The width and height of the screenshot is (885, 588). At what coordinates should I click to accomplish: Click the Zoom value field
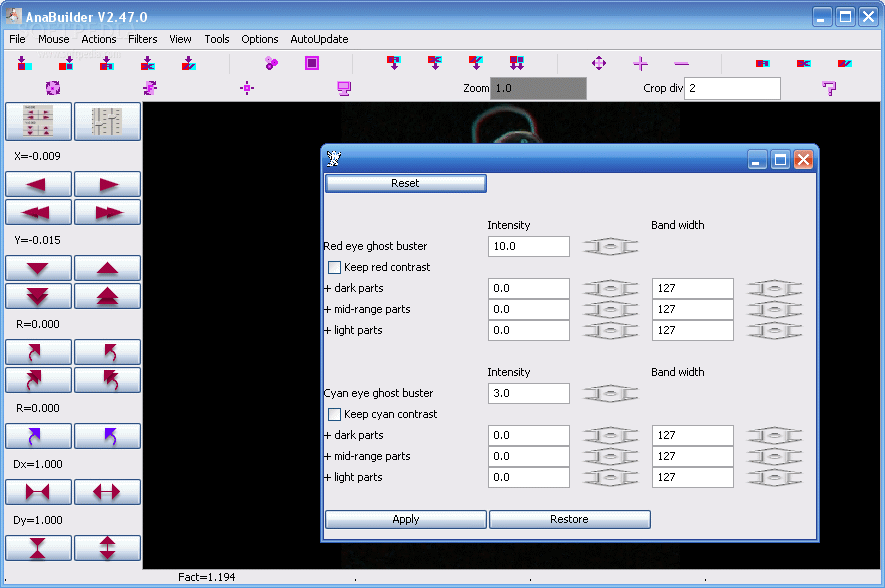[538, 88]
